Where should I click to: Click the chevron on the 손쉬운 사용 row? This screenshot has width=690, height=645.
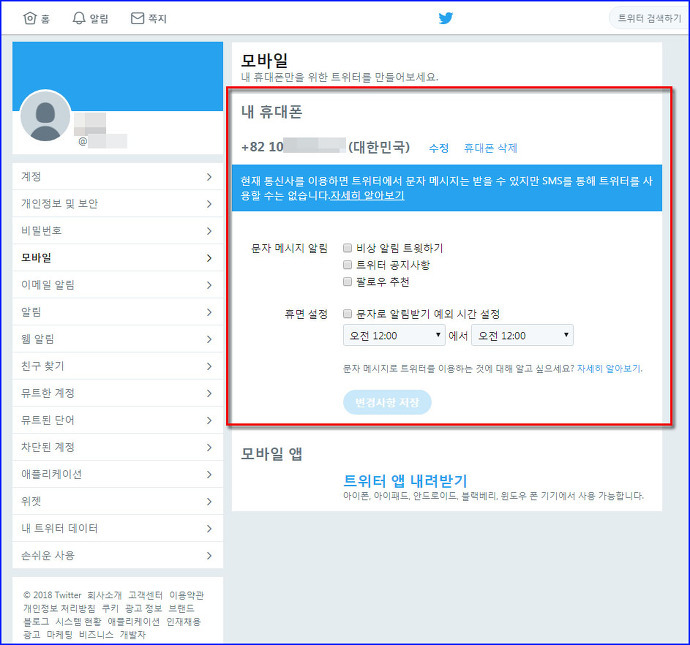[209, 556]
